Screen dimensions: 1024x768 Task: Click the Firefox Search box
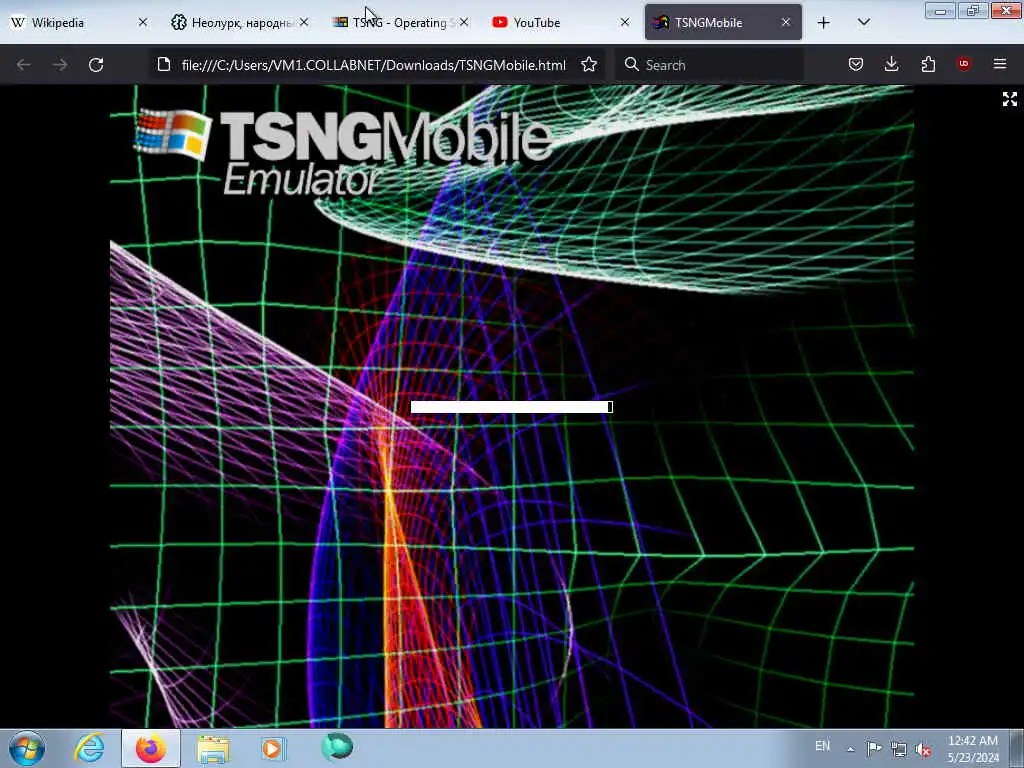click(709, 65)
